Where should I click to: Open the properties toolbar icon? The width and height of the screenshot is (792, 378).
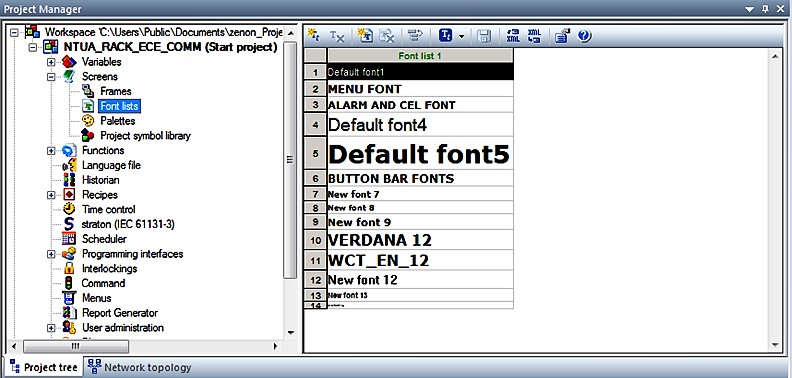[562, 35]
